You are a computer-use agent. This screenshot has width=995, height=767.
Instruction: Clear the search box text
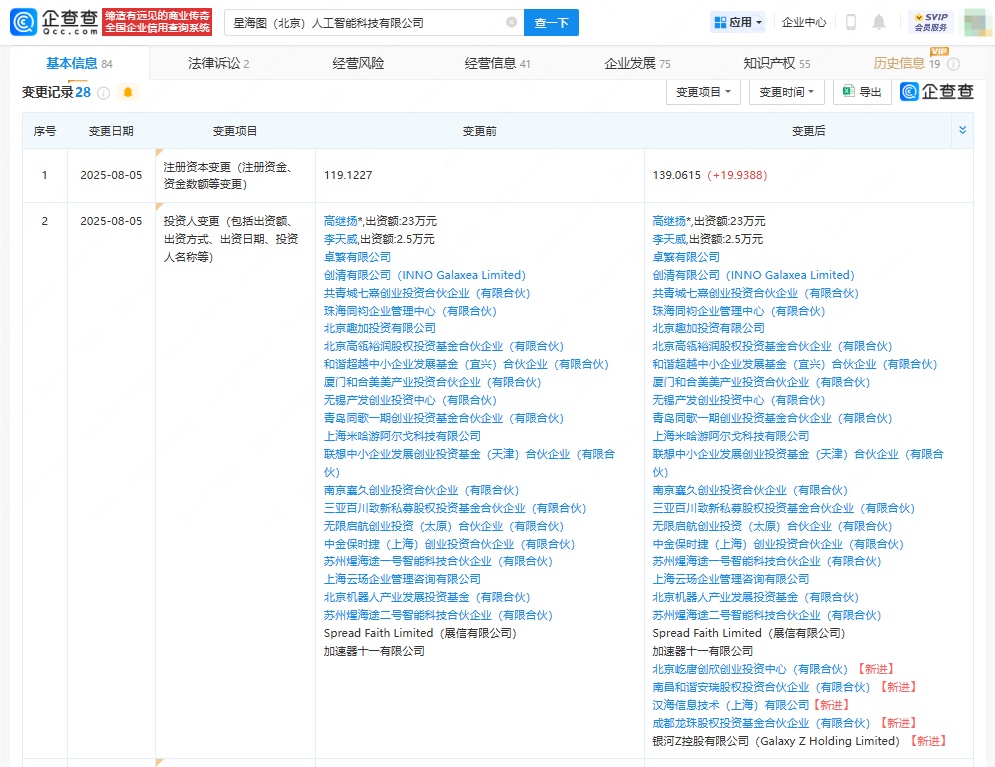tap(511, 22)
